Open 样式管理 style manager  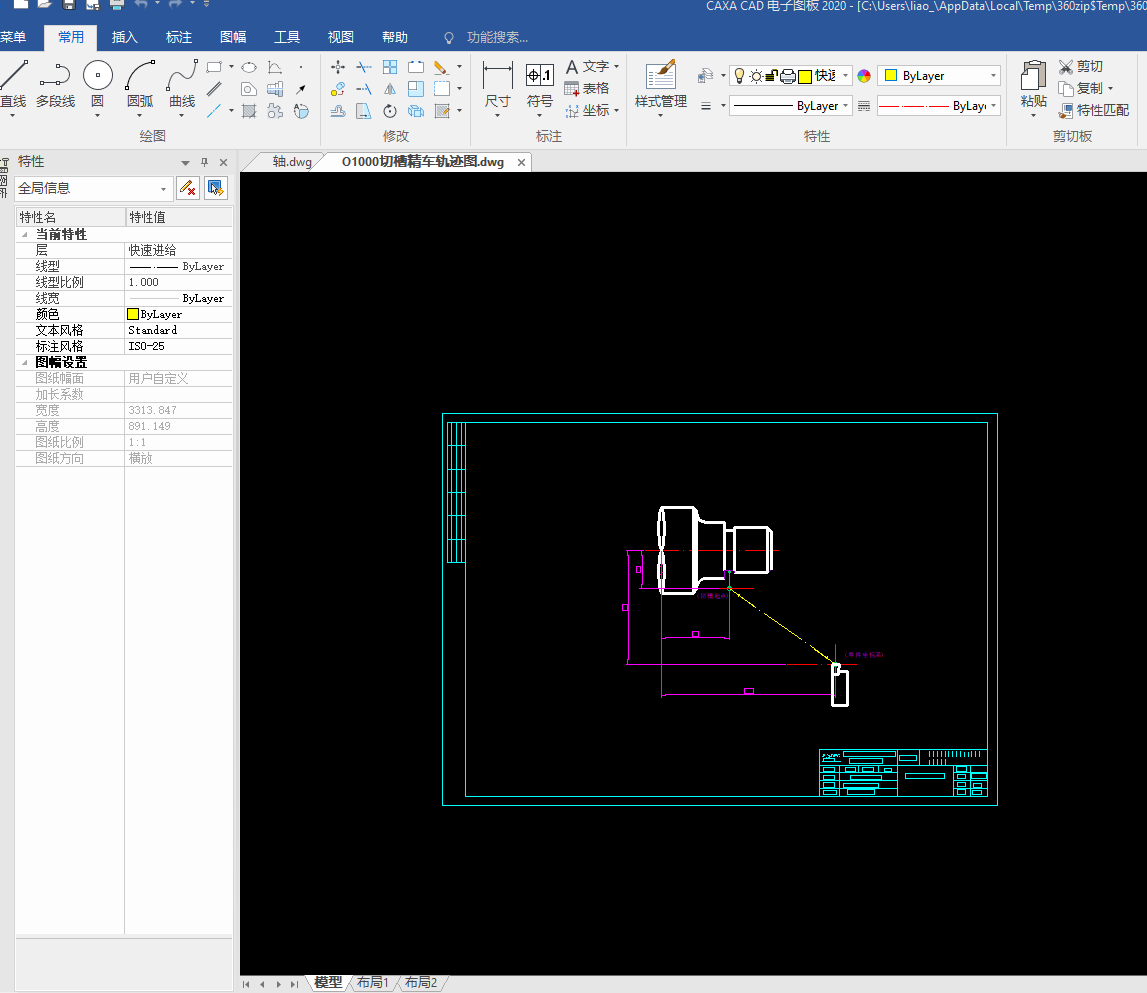coord(661,86)
